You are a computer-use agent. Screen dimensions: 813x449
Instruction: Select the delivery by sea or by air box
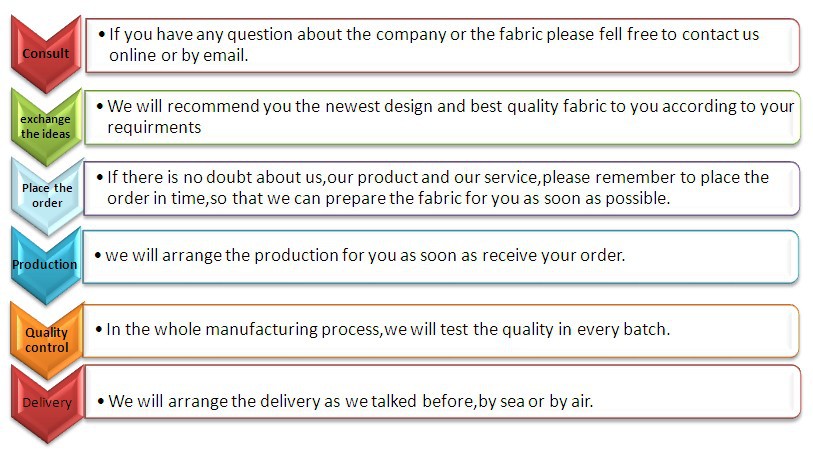[442, 391]
